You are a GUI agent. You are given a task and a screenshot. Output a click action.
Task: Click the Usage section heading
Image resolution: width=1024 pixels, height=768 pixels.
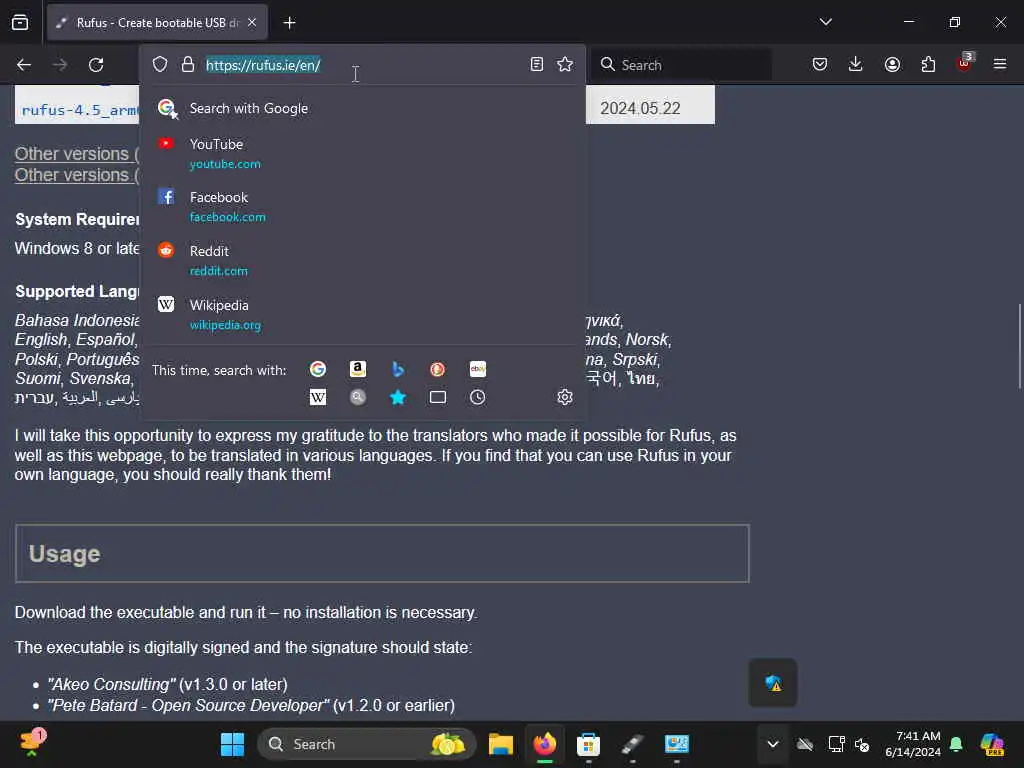pyautogui.click(x=65, y=554)
